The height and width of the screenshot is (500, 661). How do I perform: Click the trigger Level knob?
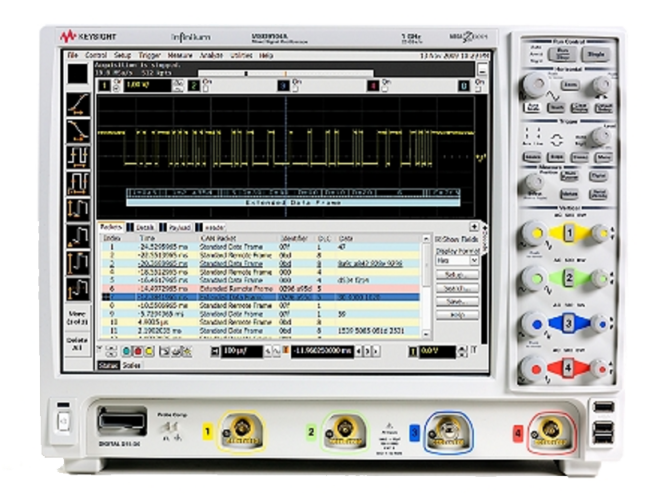601,136
